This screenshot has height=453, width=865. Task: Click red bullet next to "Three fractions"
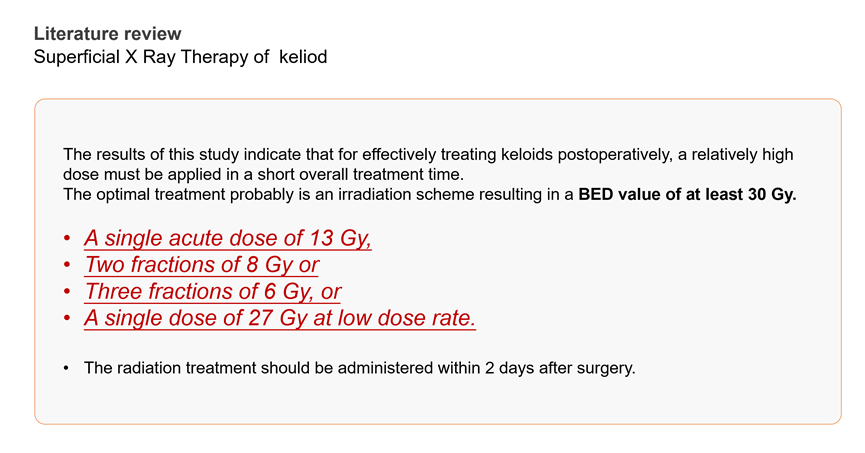pos(66,293)
